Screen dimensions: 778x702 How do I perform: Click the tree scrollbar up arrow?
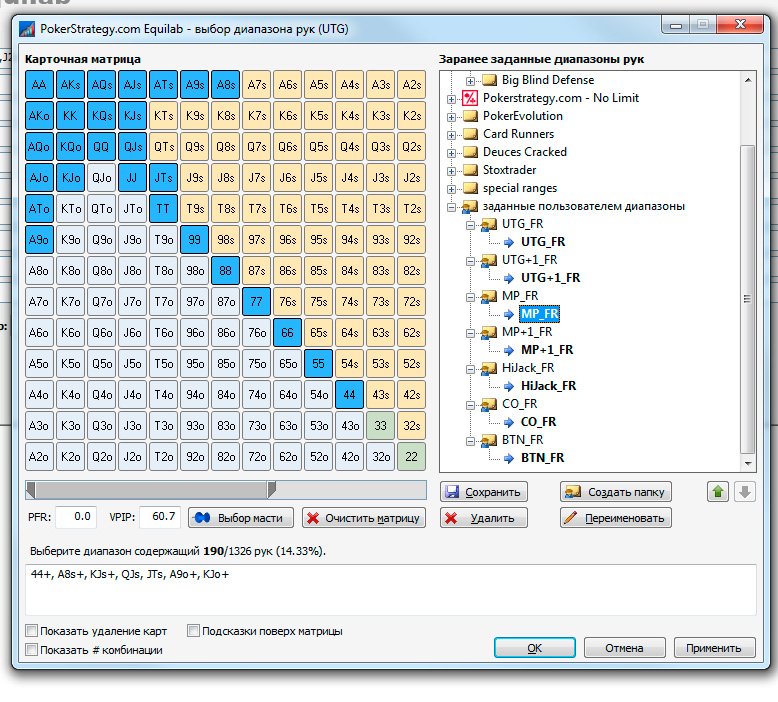click(x=748, y=80)
